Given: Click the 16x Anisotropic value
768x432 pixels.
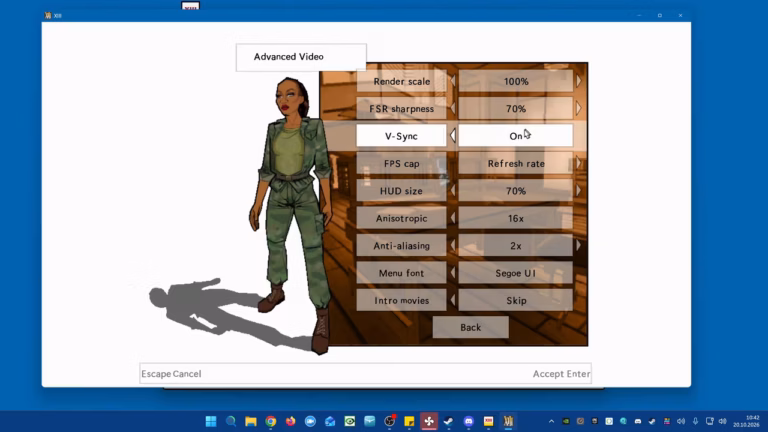Looking at the screenshot, I should tap(516, 218).
